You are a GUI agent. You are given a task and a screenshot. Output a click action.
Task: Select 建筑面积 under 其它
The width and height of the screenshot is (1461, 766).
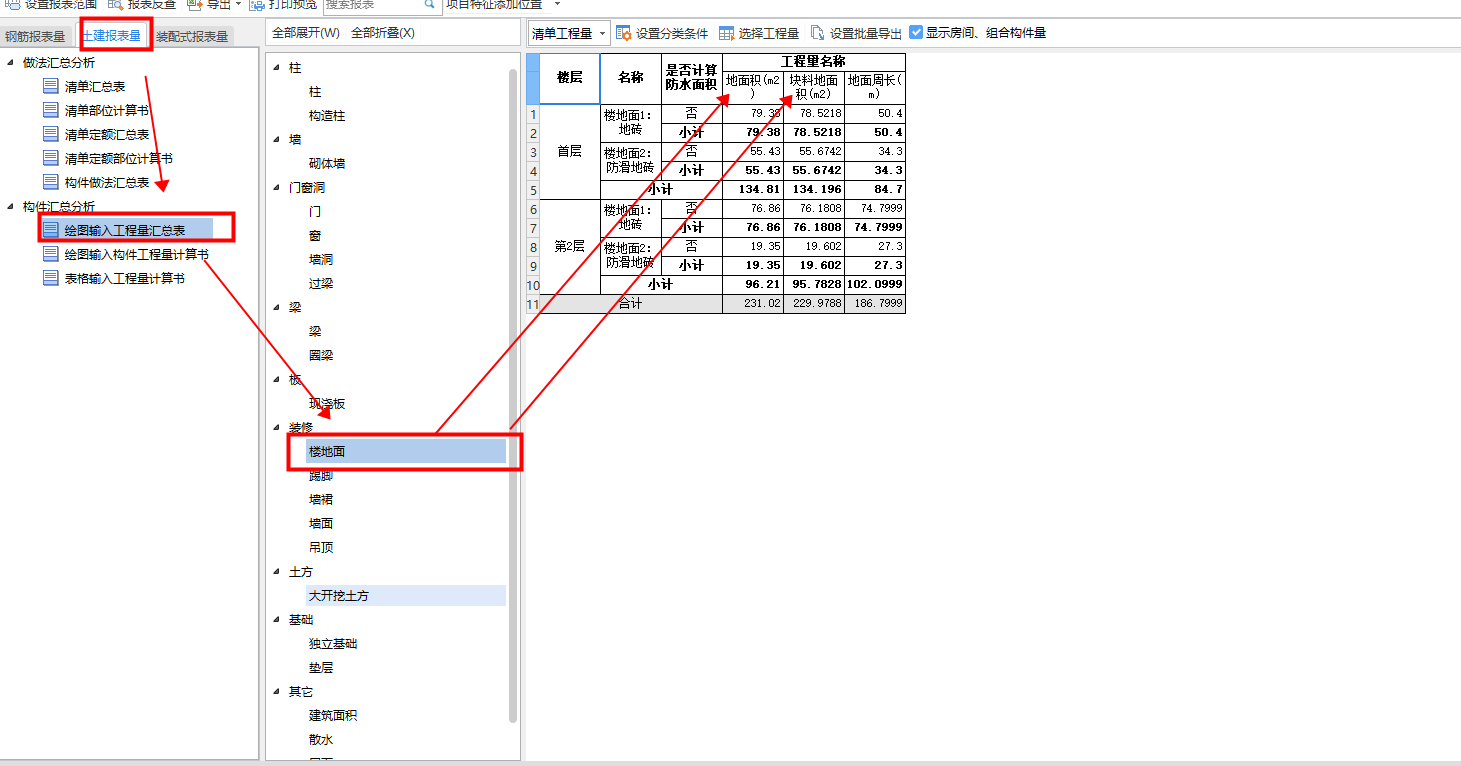(x=333, y=716)
